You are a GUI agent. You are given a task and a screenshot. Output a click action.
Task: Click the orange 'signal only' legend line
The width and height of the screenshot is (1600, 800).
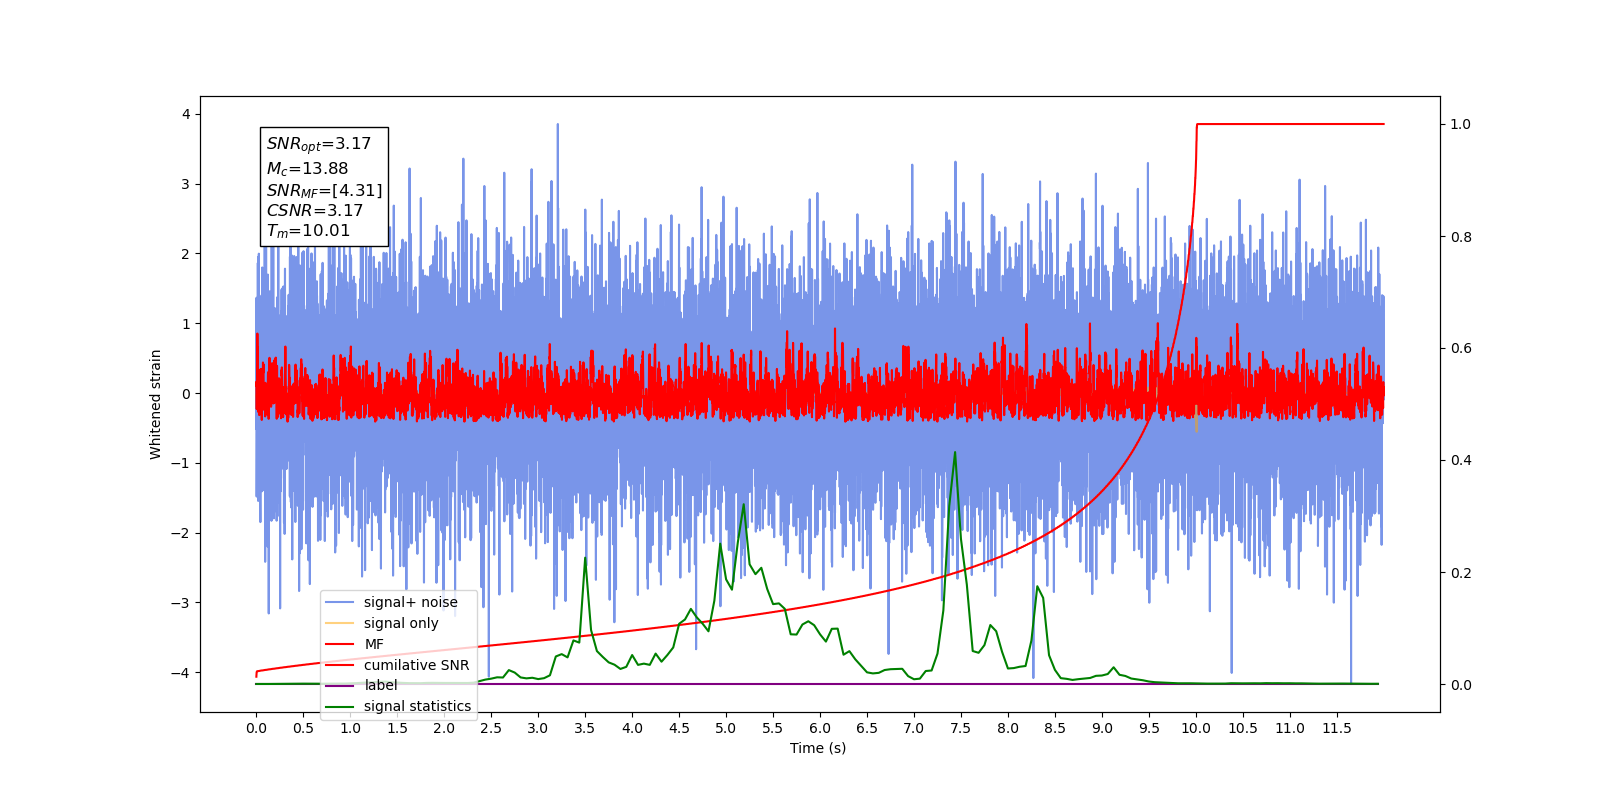pos(340,623)
